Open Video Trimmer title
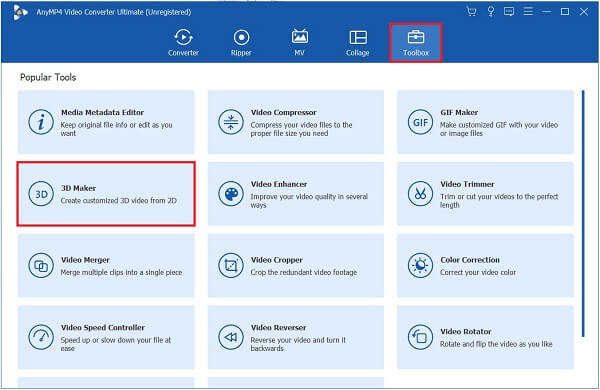600x390 pixels. (x=467, y=184)
